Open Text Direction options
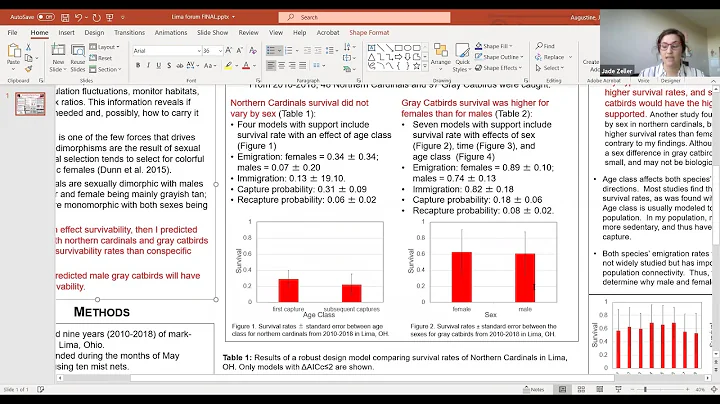This screenshot has width=720, height=404. coord(349,47)
